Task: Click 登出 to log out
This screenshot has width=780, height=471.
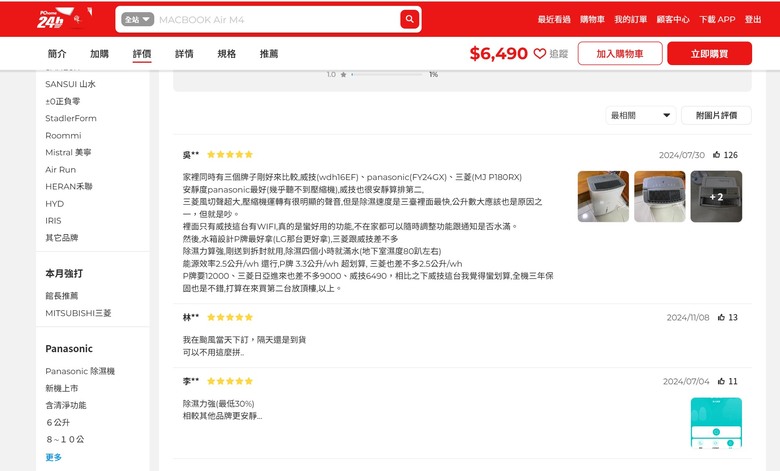Action: tap(753, 19)
